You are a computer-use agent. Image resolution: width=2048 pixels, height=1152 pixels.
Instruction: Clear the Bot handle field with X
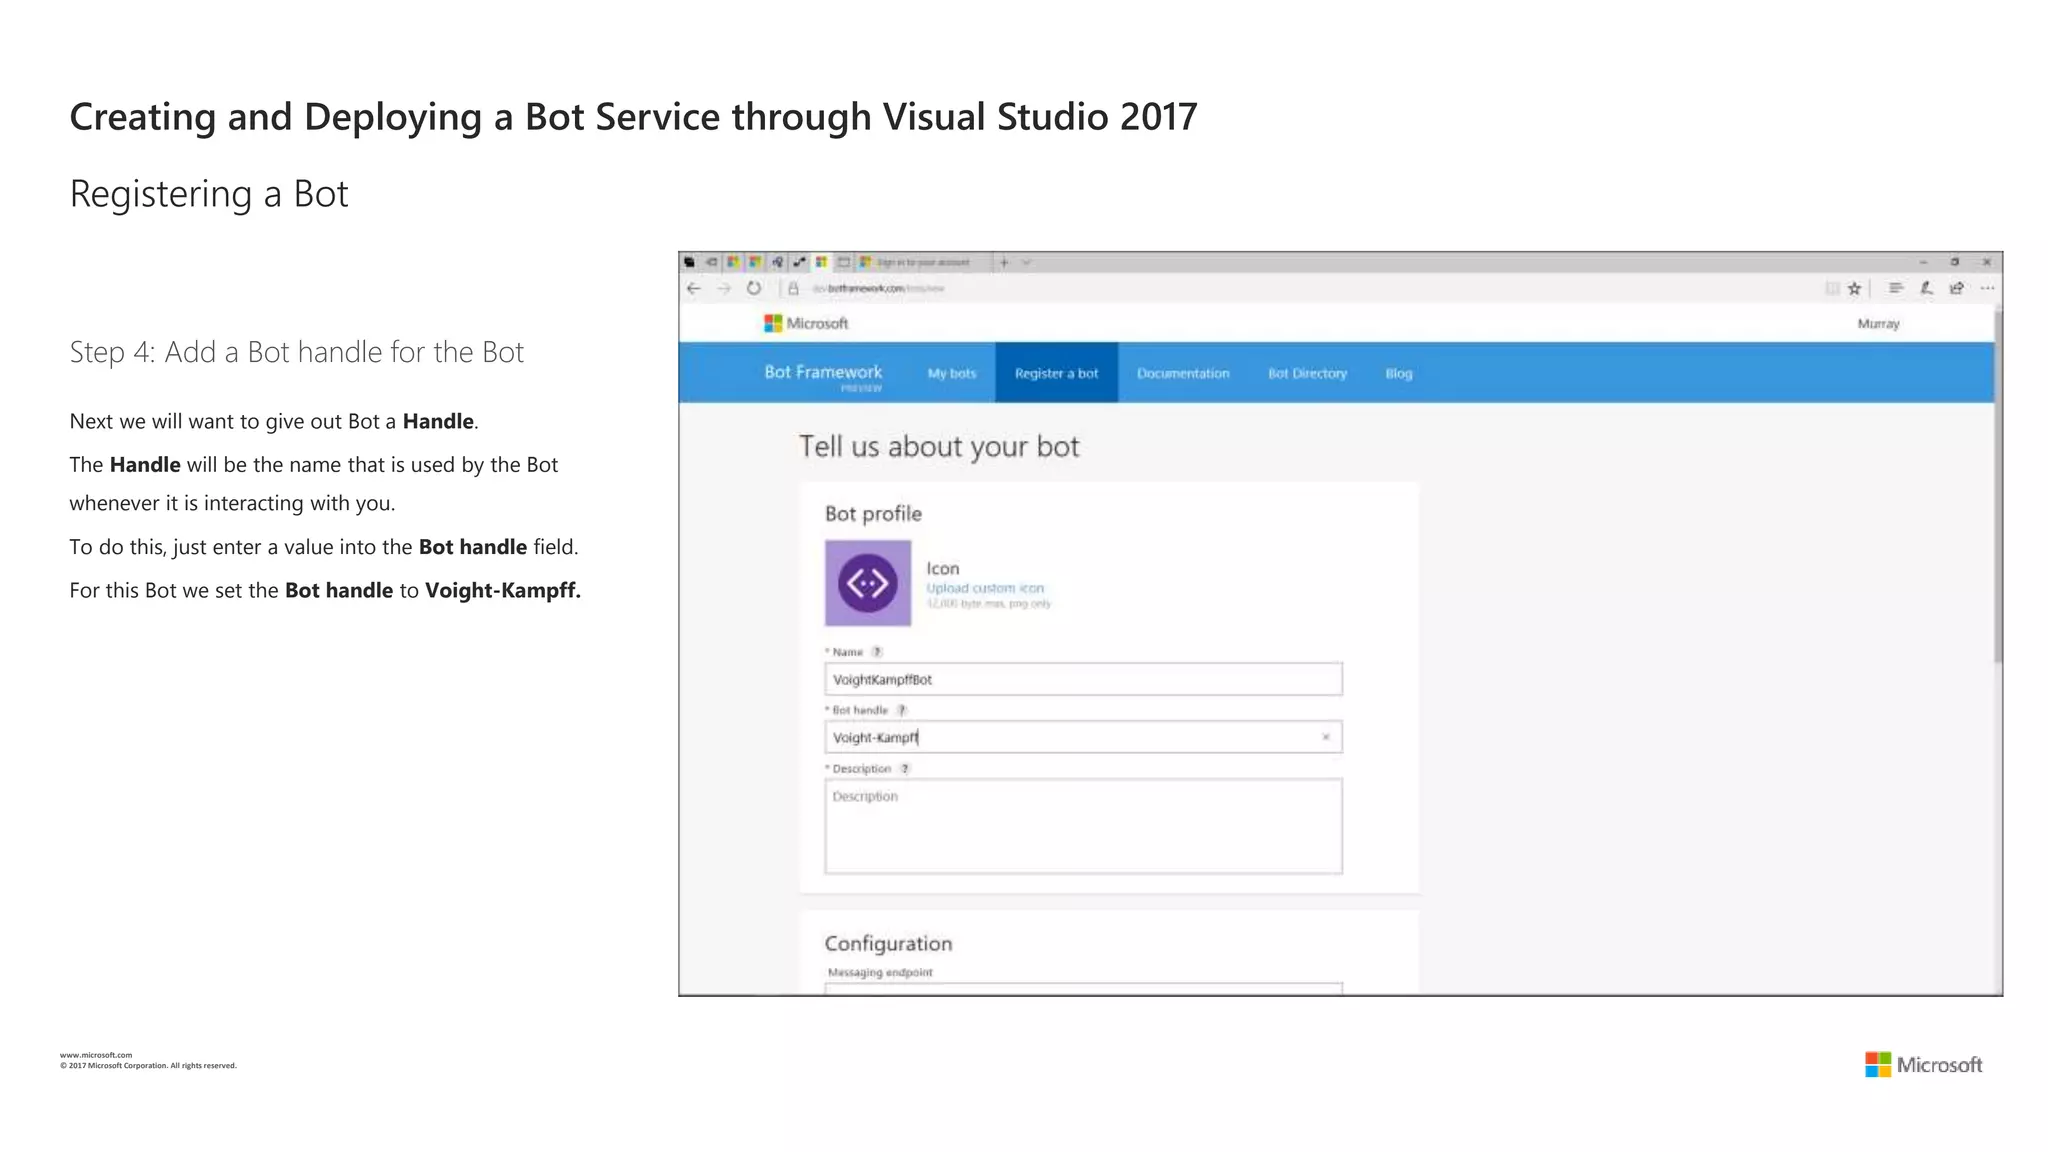click(x=1326, y=737)
